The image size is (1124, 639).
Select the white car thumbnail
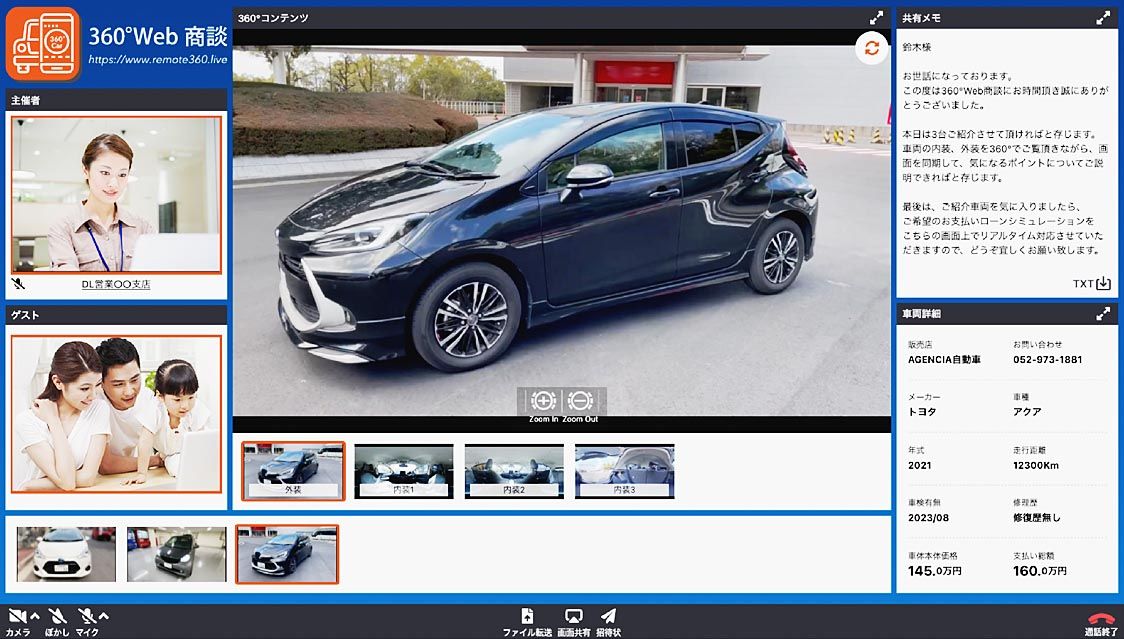66,554
